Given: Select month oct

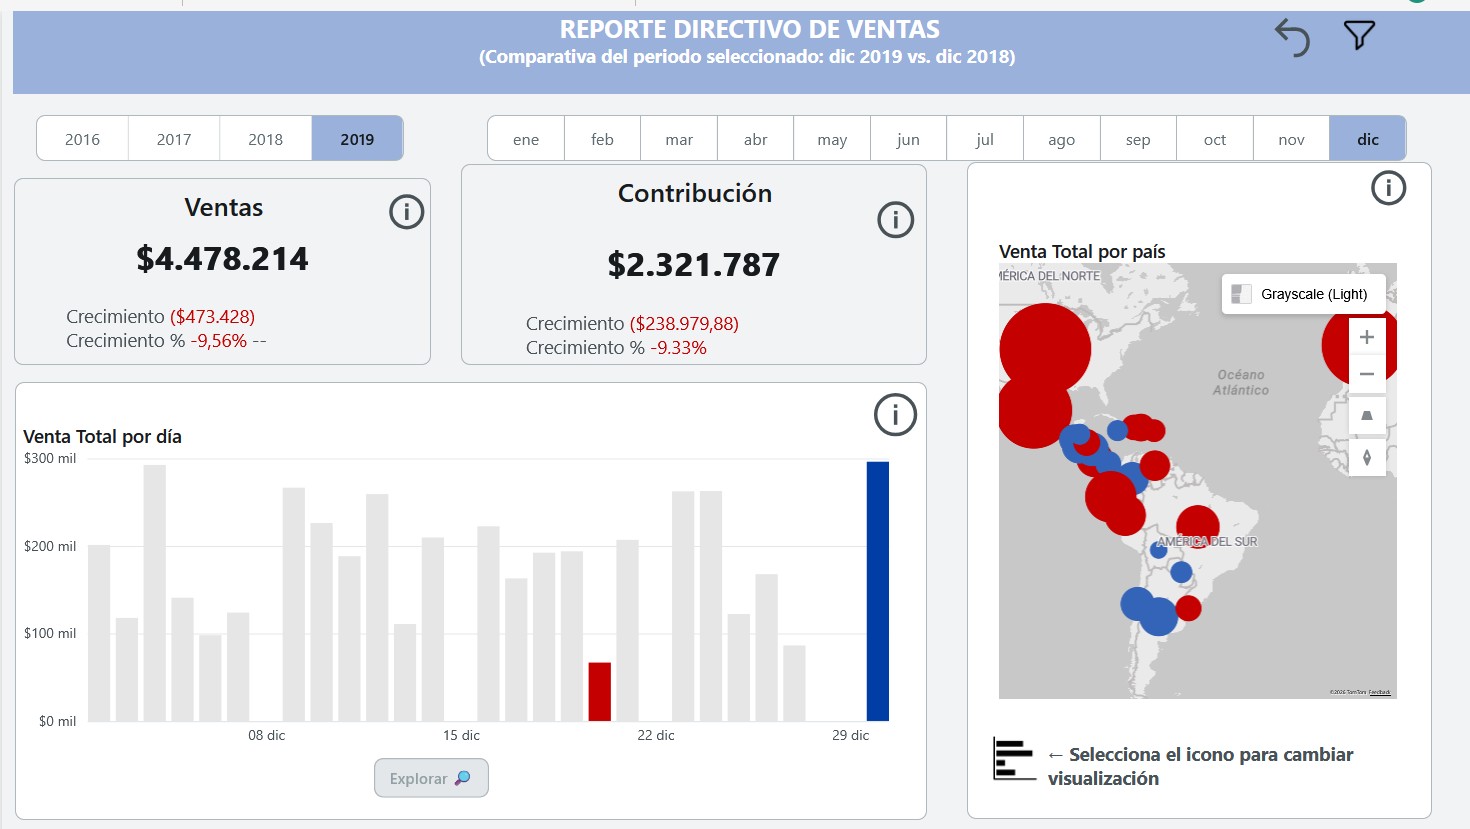Looking at the screenshot, I should 1215,139.
